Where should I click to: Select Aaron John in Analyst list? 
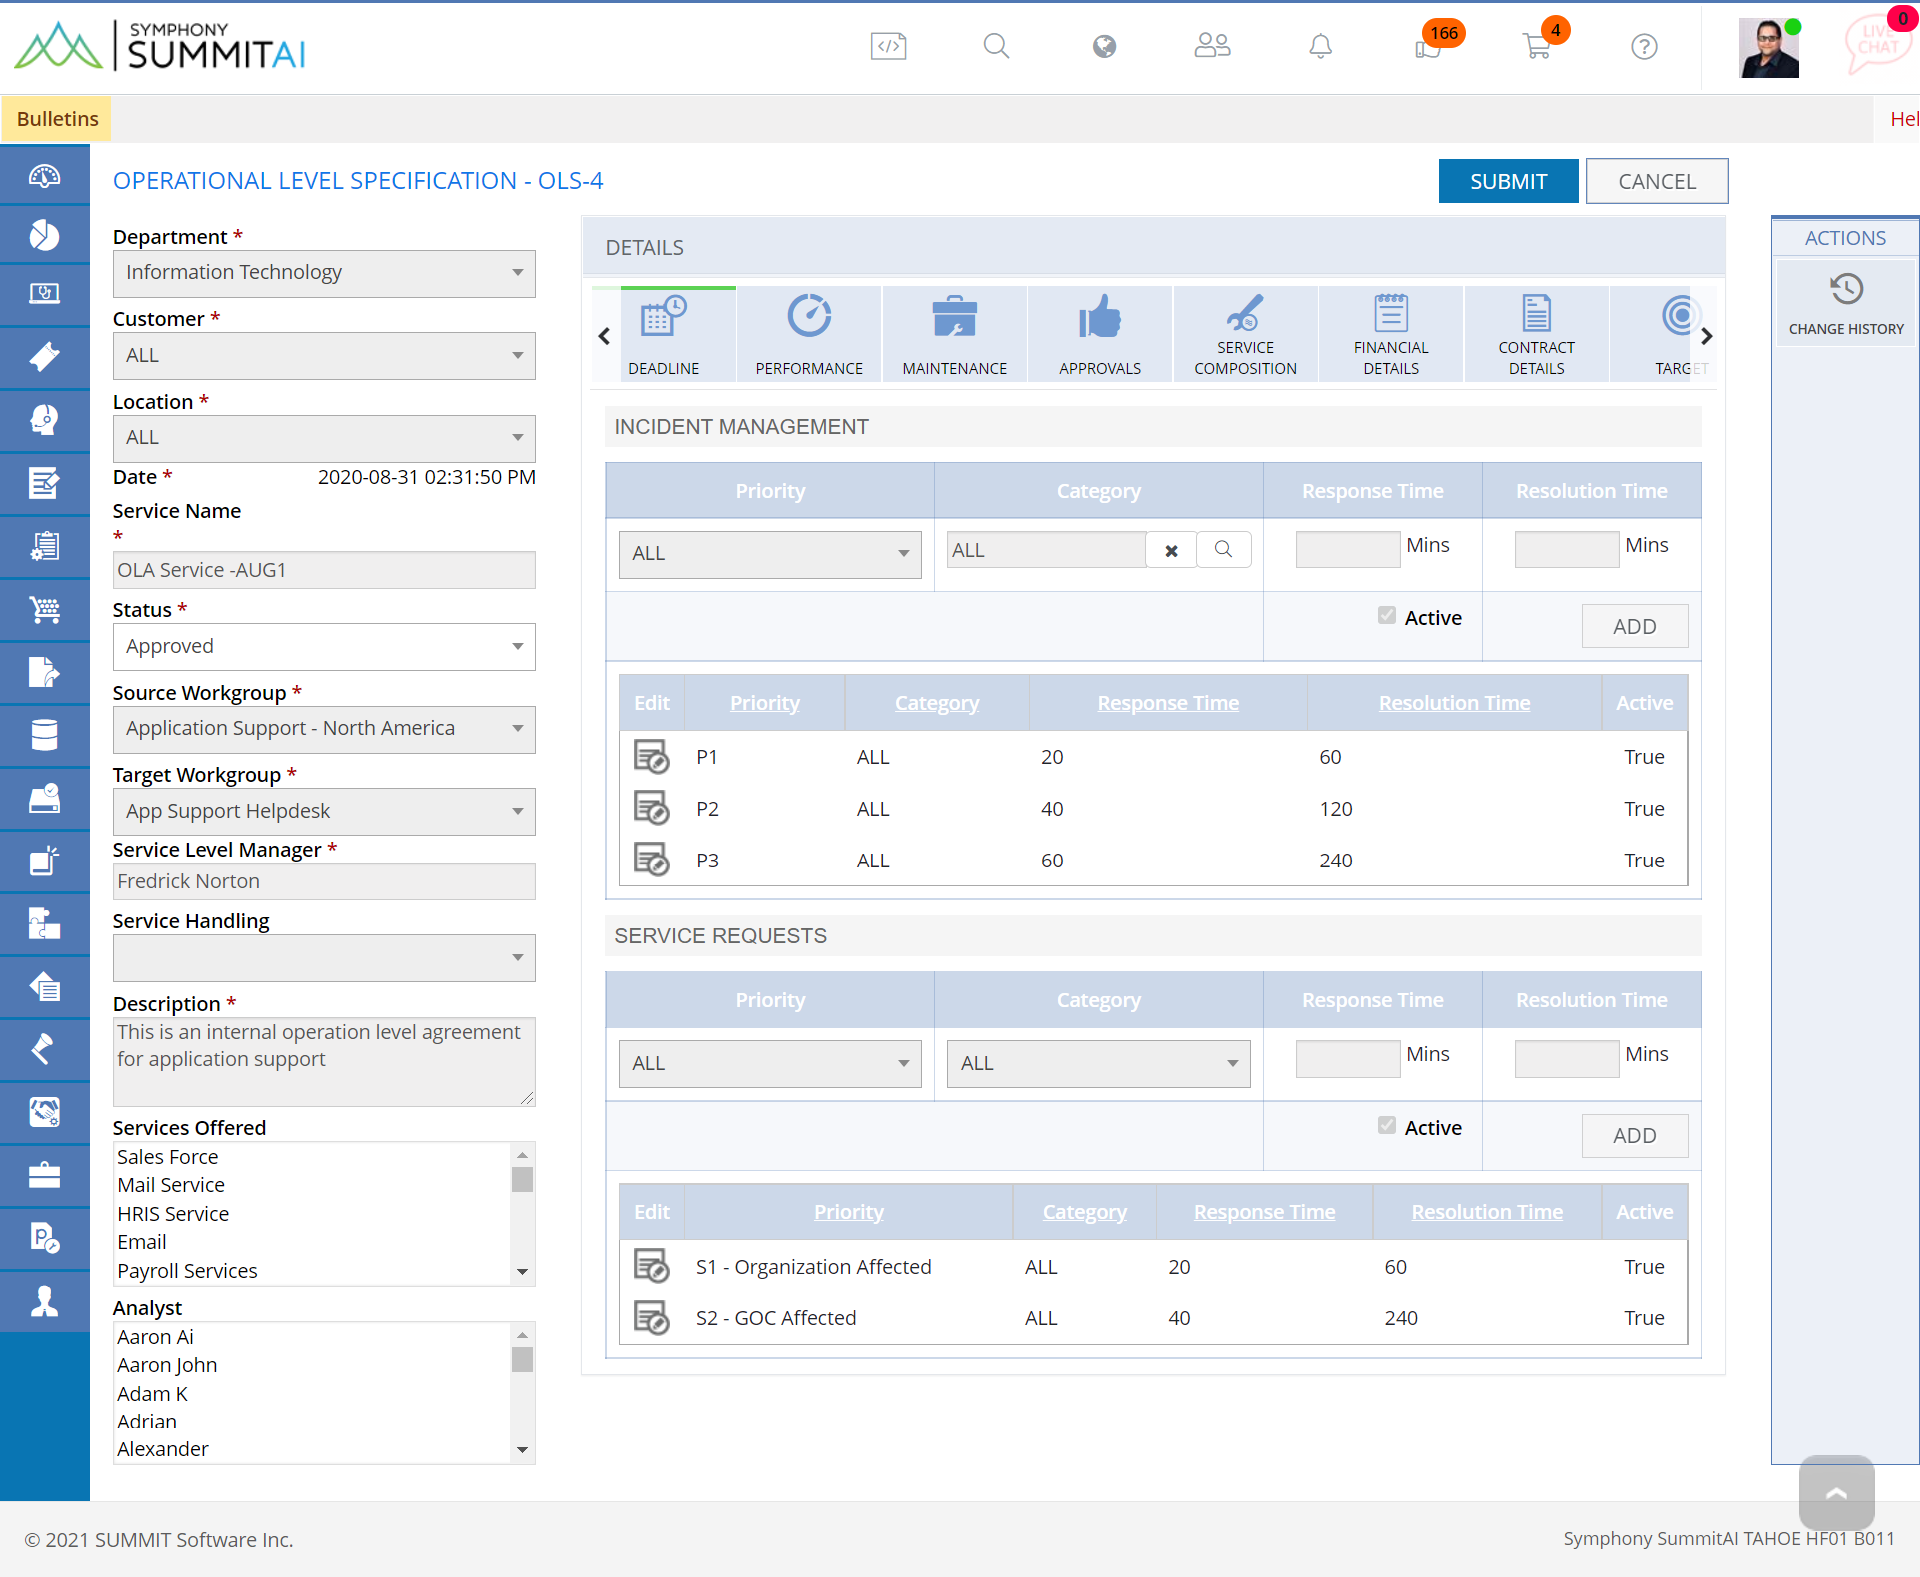pyautogui.click(x=167, y=1365)
